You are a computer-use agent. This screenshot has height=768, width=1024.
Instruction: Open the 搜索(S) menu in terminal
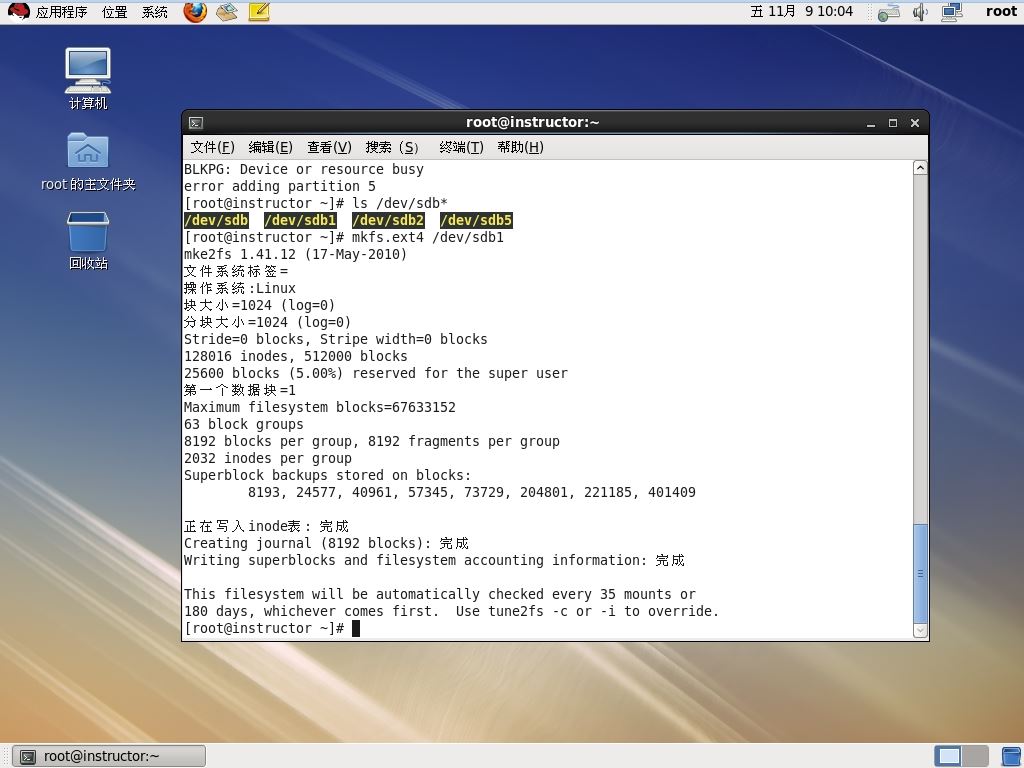click(392, 148)
